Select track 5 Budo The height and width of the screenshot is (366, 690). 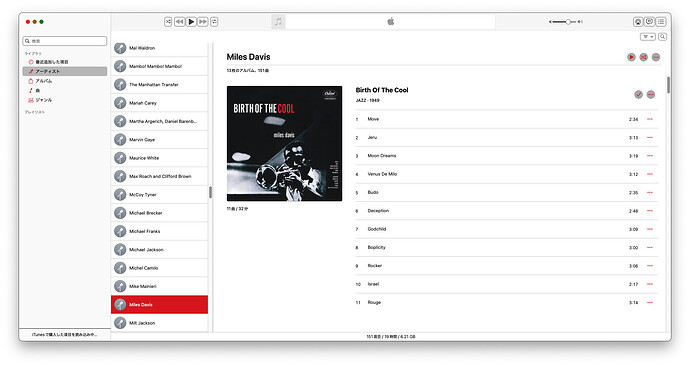[x=507, y=193]
